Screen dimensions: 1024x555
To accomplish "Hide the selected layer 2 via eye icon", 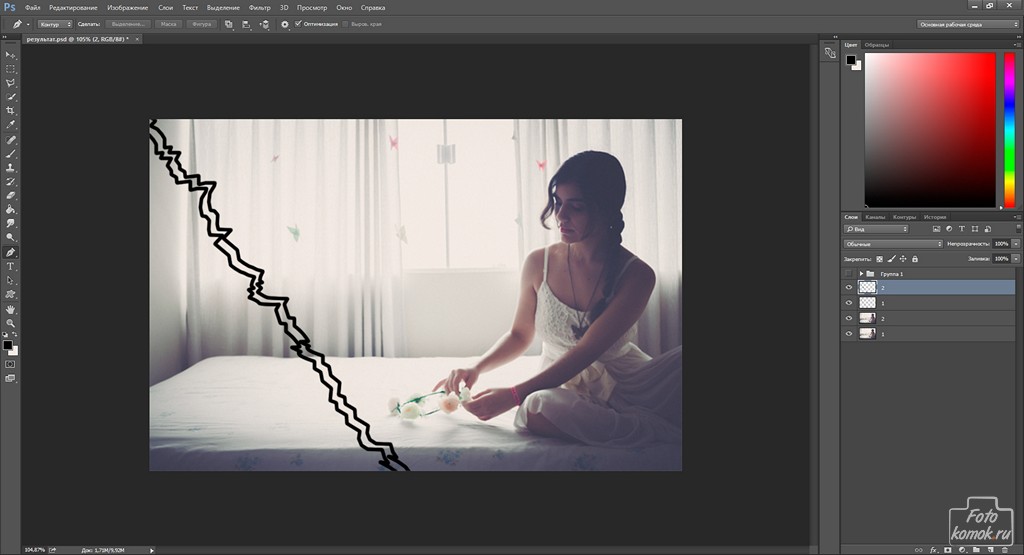I will coord(849,288).
